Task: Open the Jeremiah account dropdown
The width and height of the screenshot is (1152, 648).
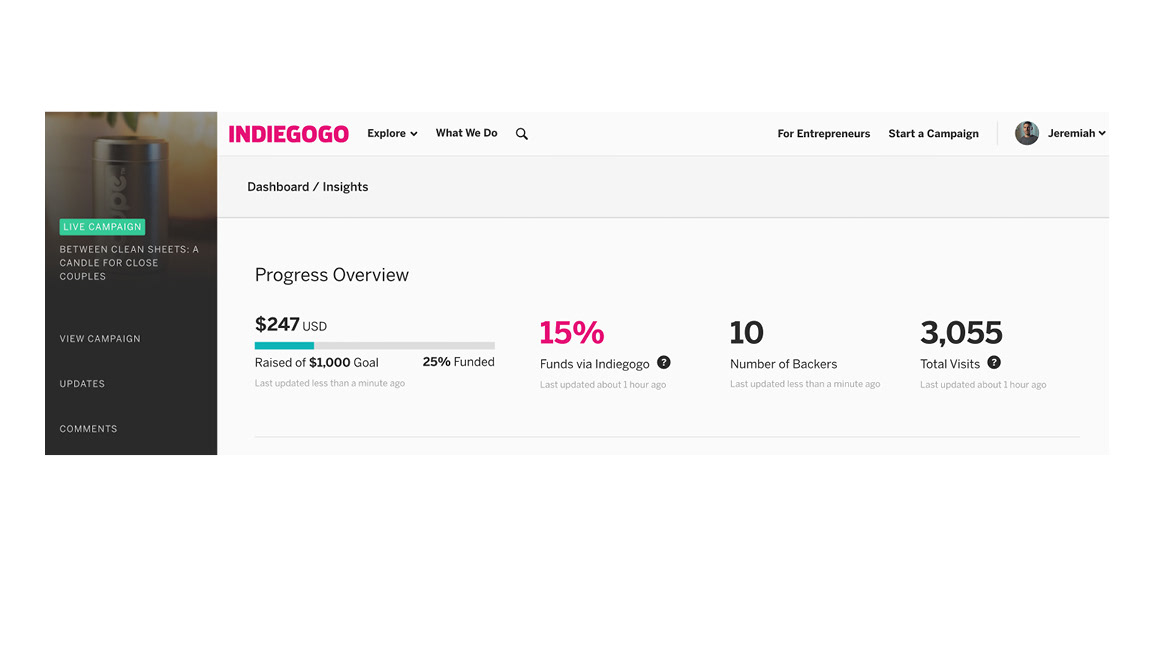Action: [1076, 133]
